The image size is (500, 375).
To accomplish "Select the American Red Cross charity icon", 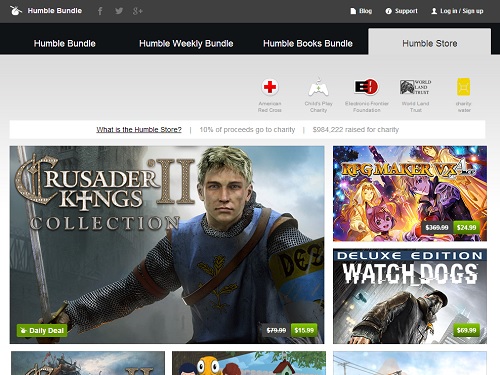I will [x=270, y=87].
